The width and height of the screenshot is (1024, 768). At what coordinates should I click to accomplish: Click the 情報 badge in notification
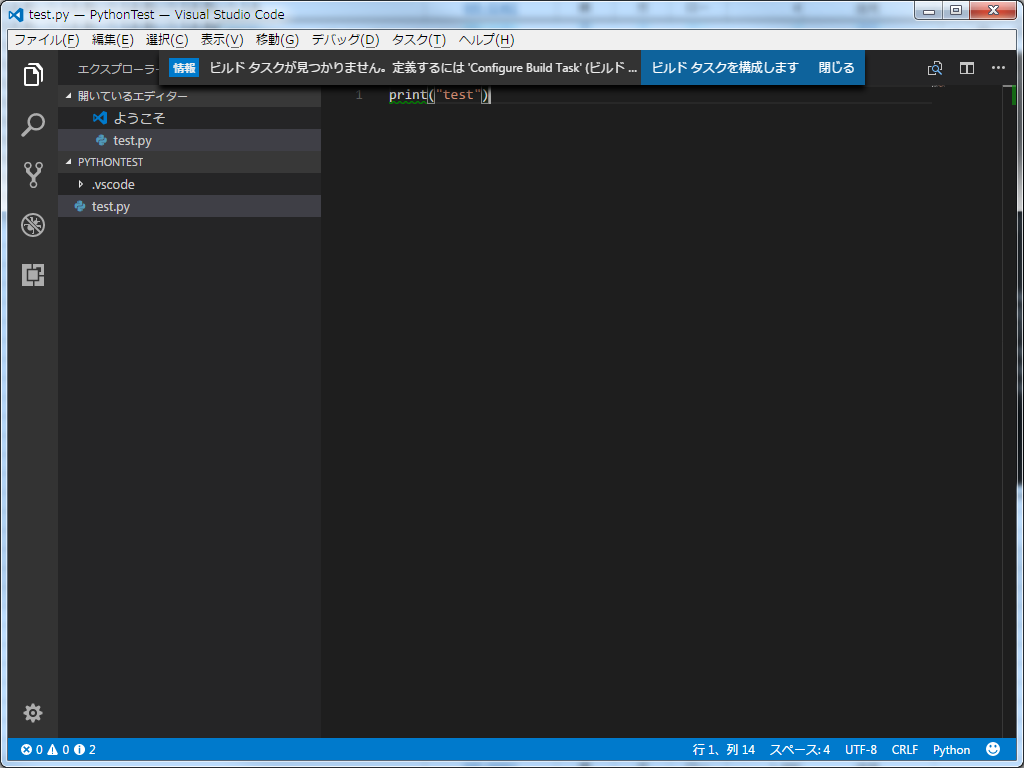184,68
